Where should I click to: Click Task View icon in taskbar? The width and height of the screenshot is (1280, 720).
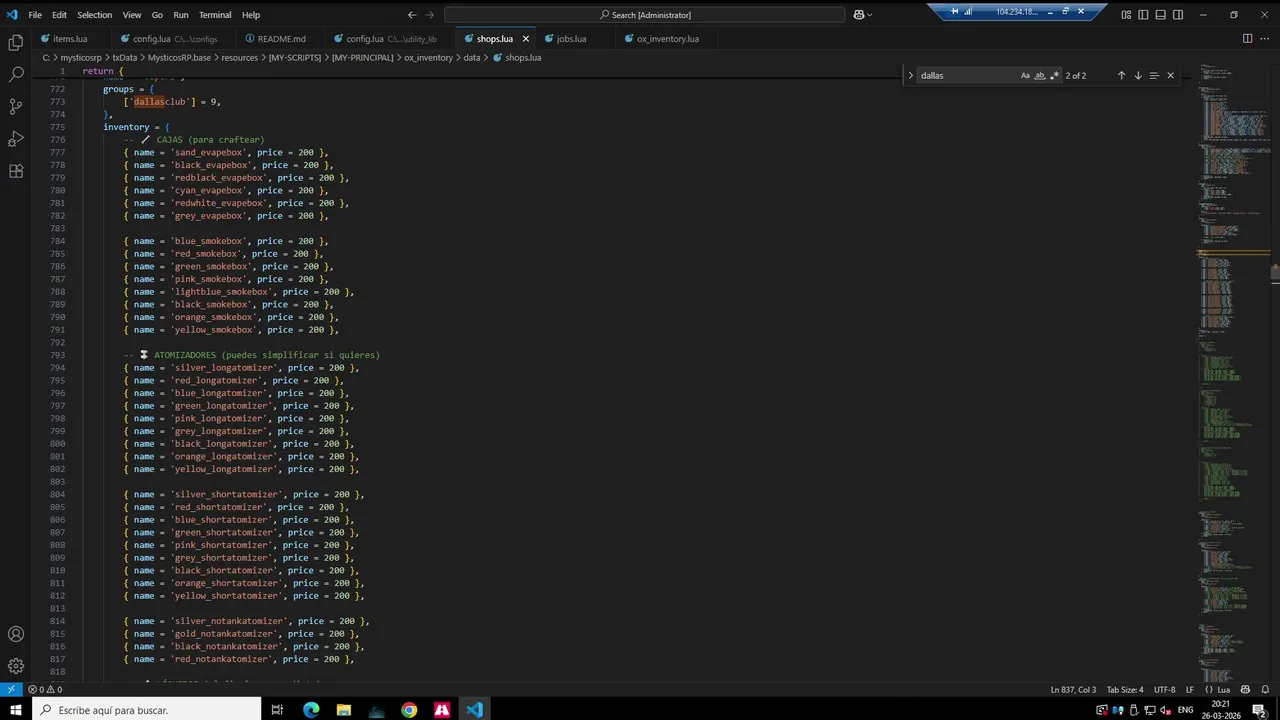(x=278, y=710)
